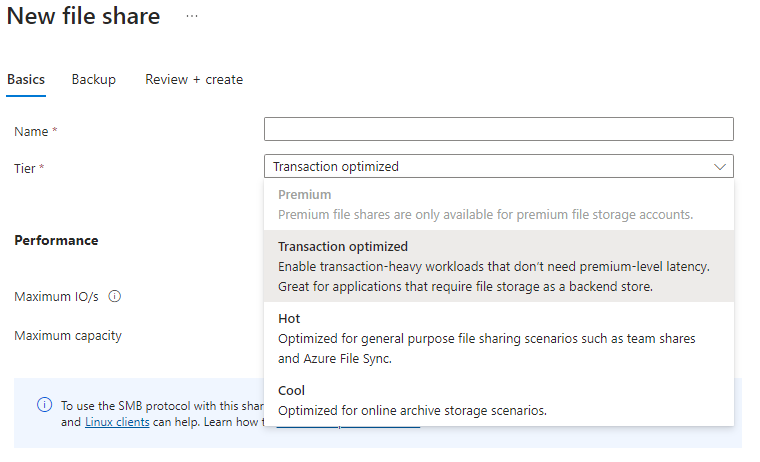
Task: Open the Linux clients link
Action: [x=117, y=422]
